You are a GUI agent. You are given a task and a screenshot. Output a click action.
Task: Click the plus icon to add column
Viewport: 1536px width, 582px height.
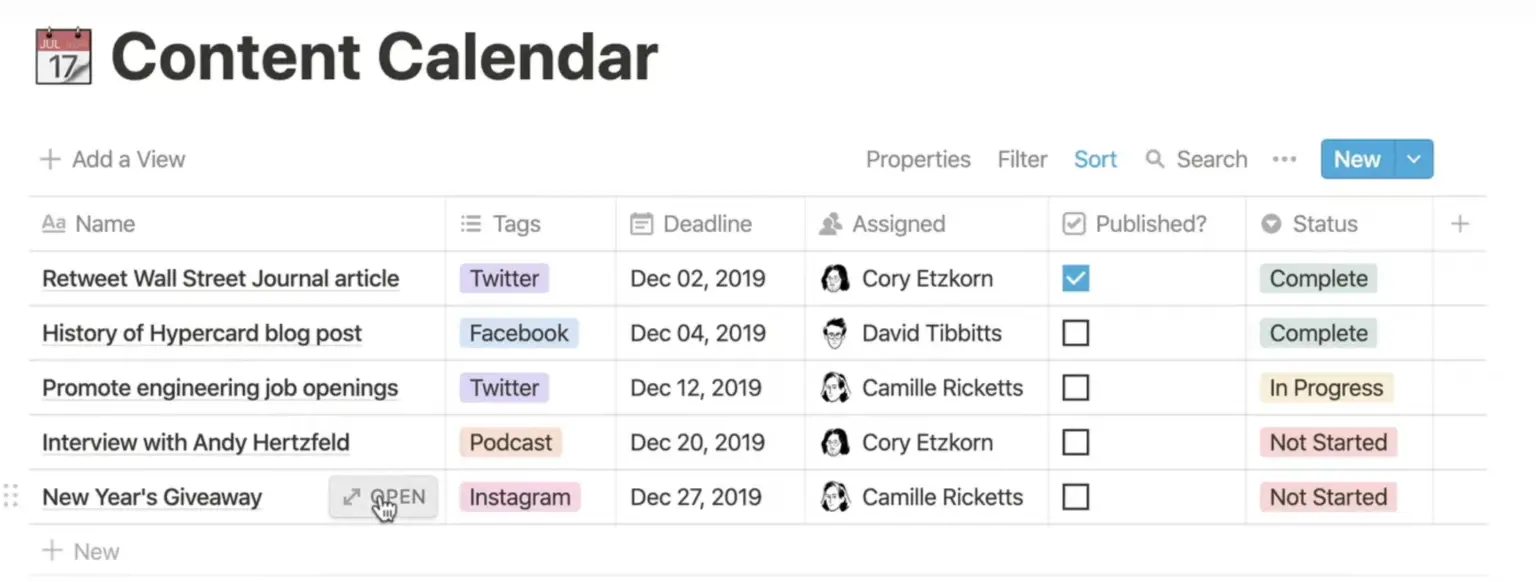[x=1460, y=224]
